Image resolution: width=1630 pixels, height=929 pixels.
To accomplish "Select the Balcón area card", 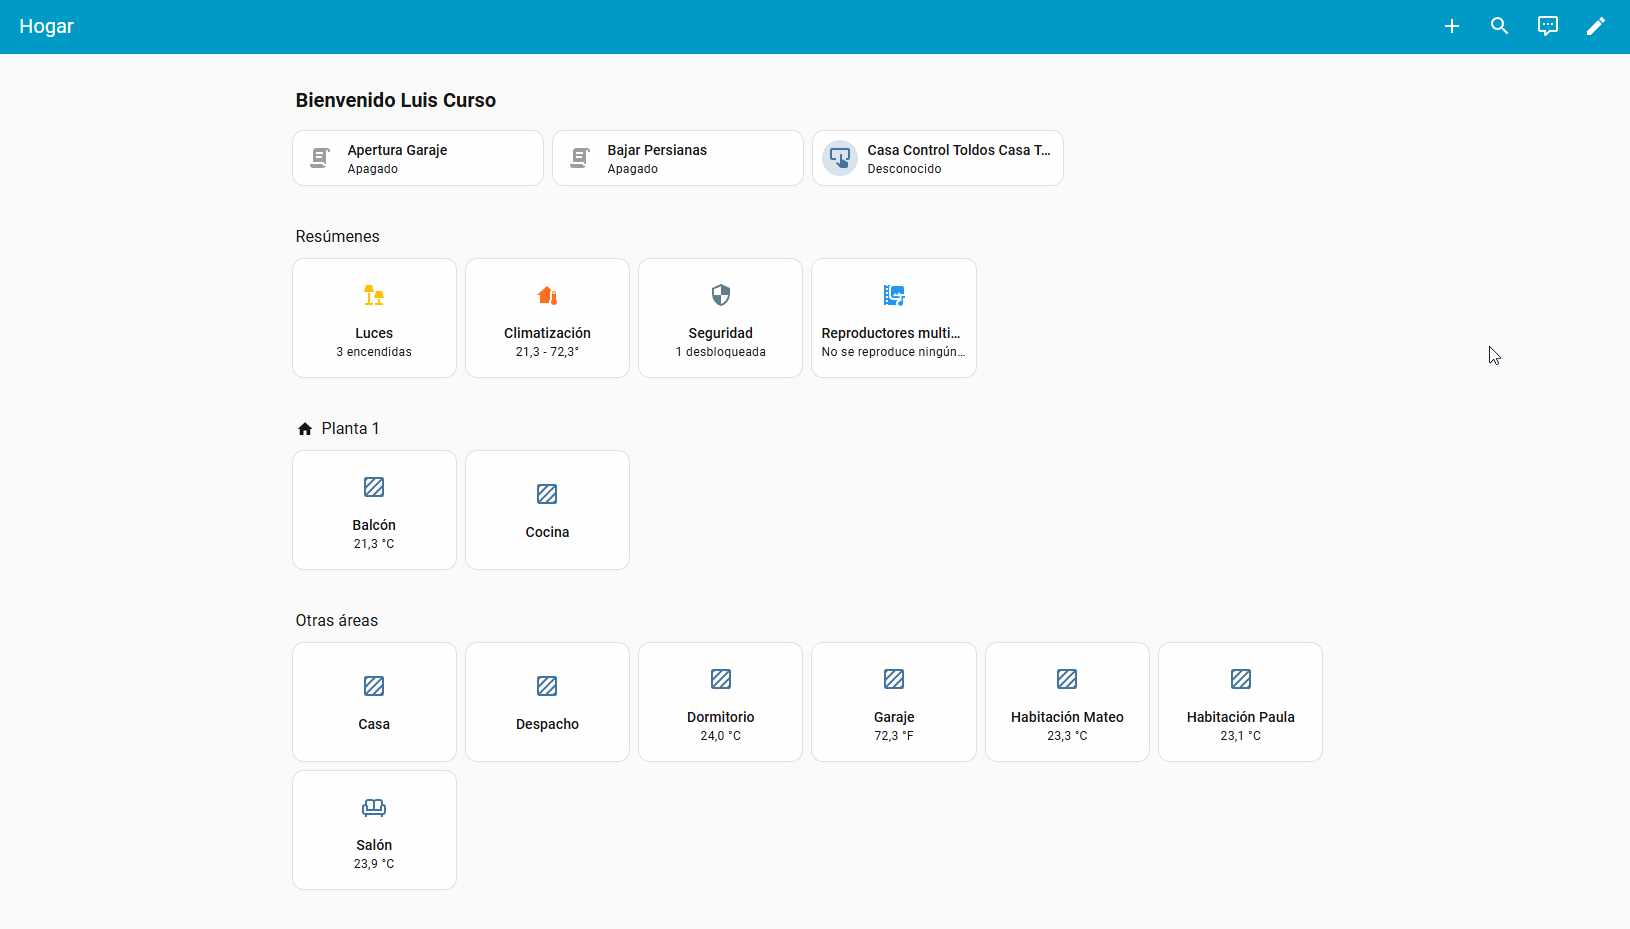I will (374, 510).
